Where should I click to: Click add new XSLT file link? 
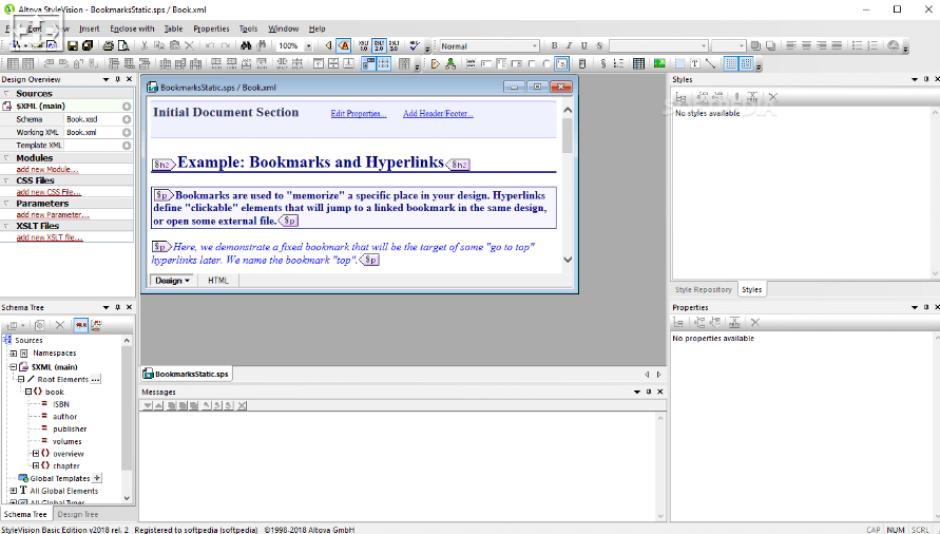coord(50,237)
